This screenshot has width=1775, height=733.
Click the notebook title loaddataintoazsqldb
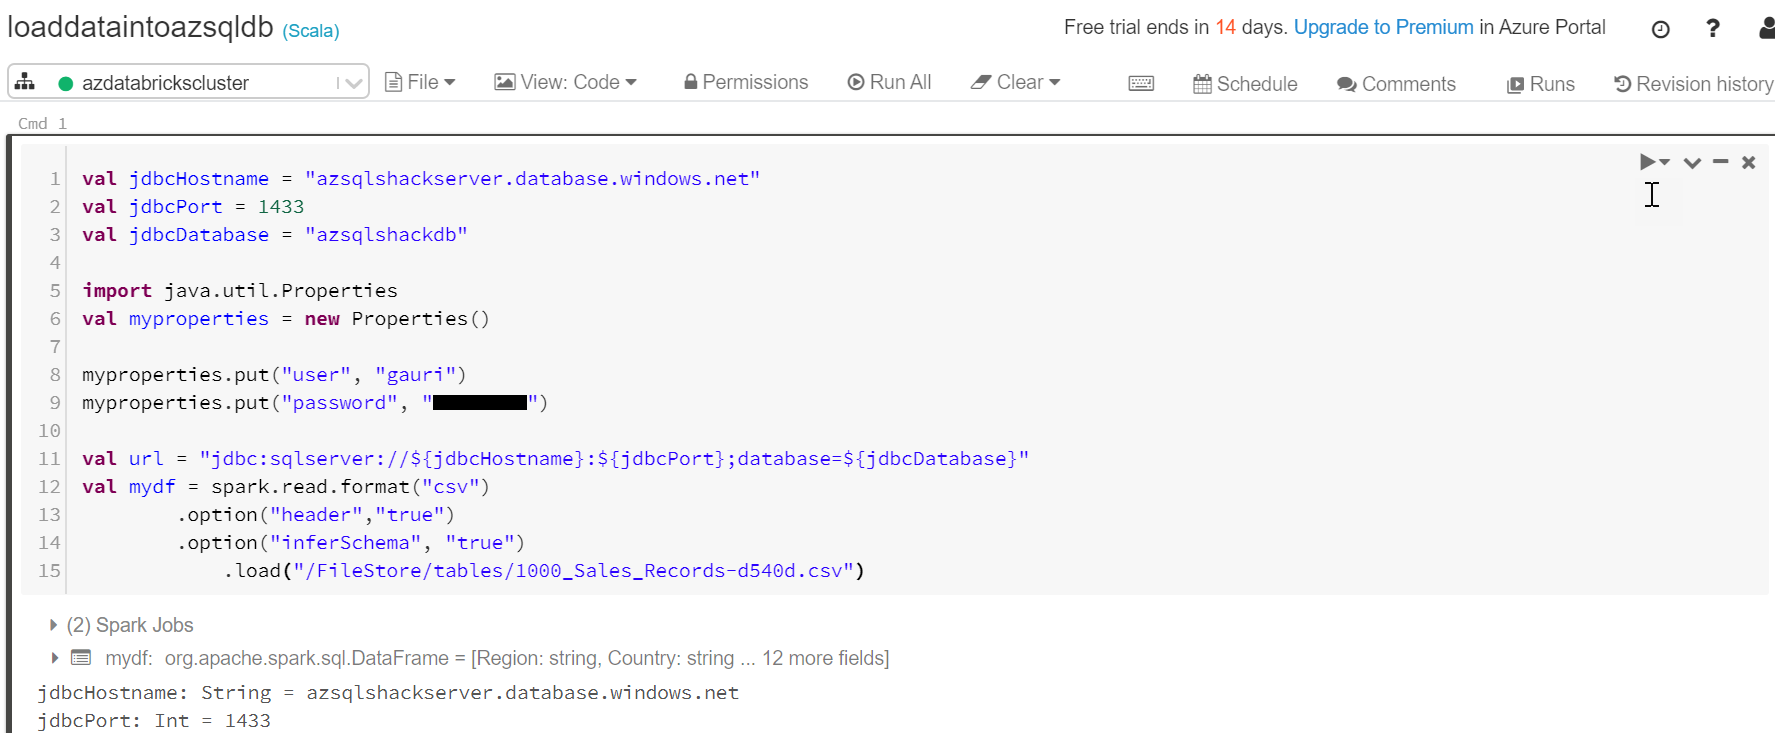click(140, 27)
